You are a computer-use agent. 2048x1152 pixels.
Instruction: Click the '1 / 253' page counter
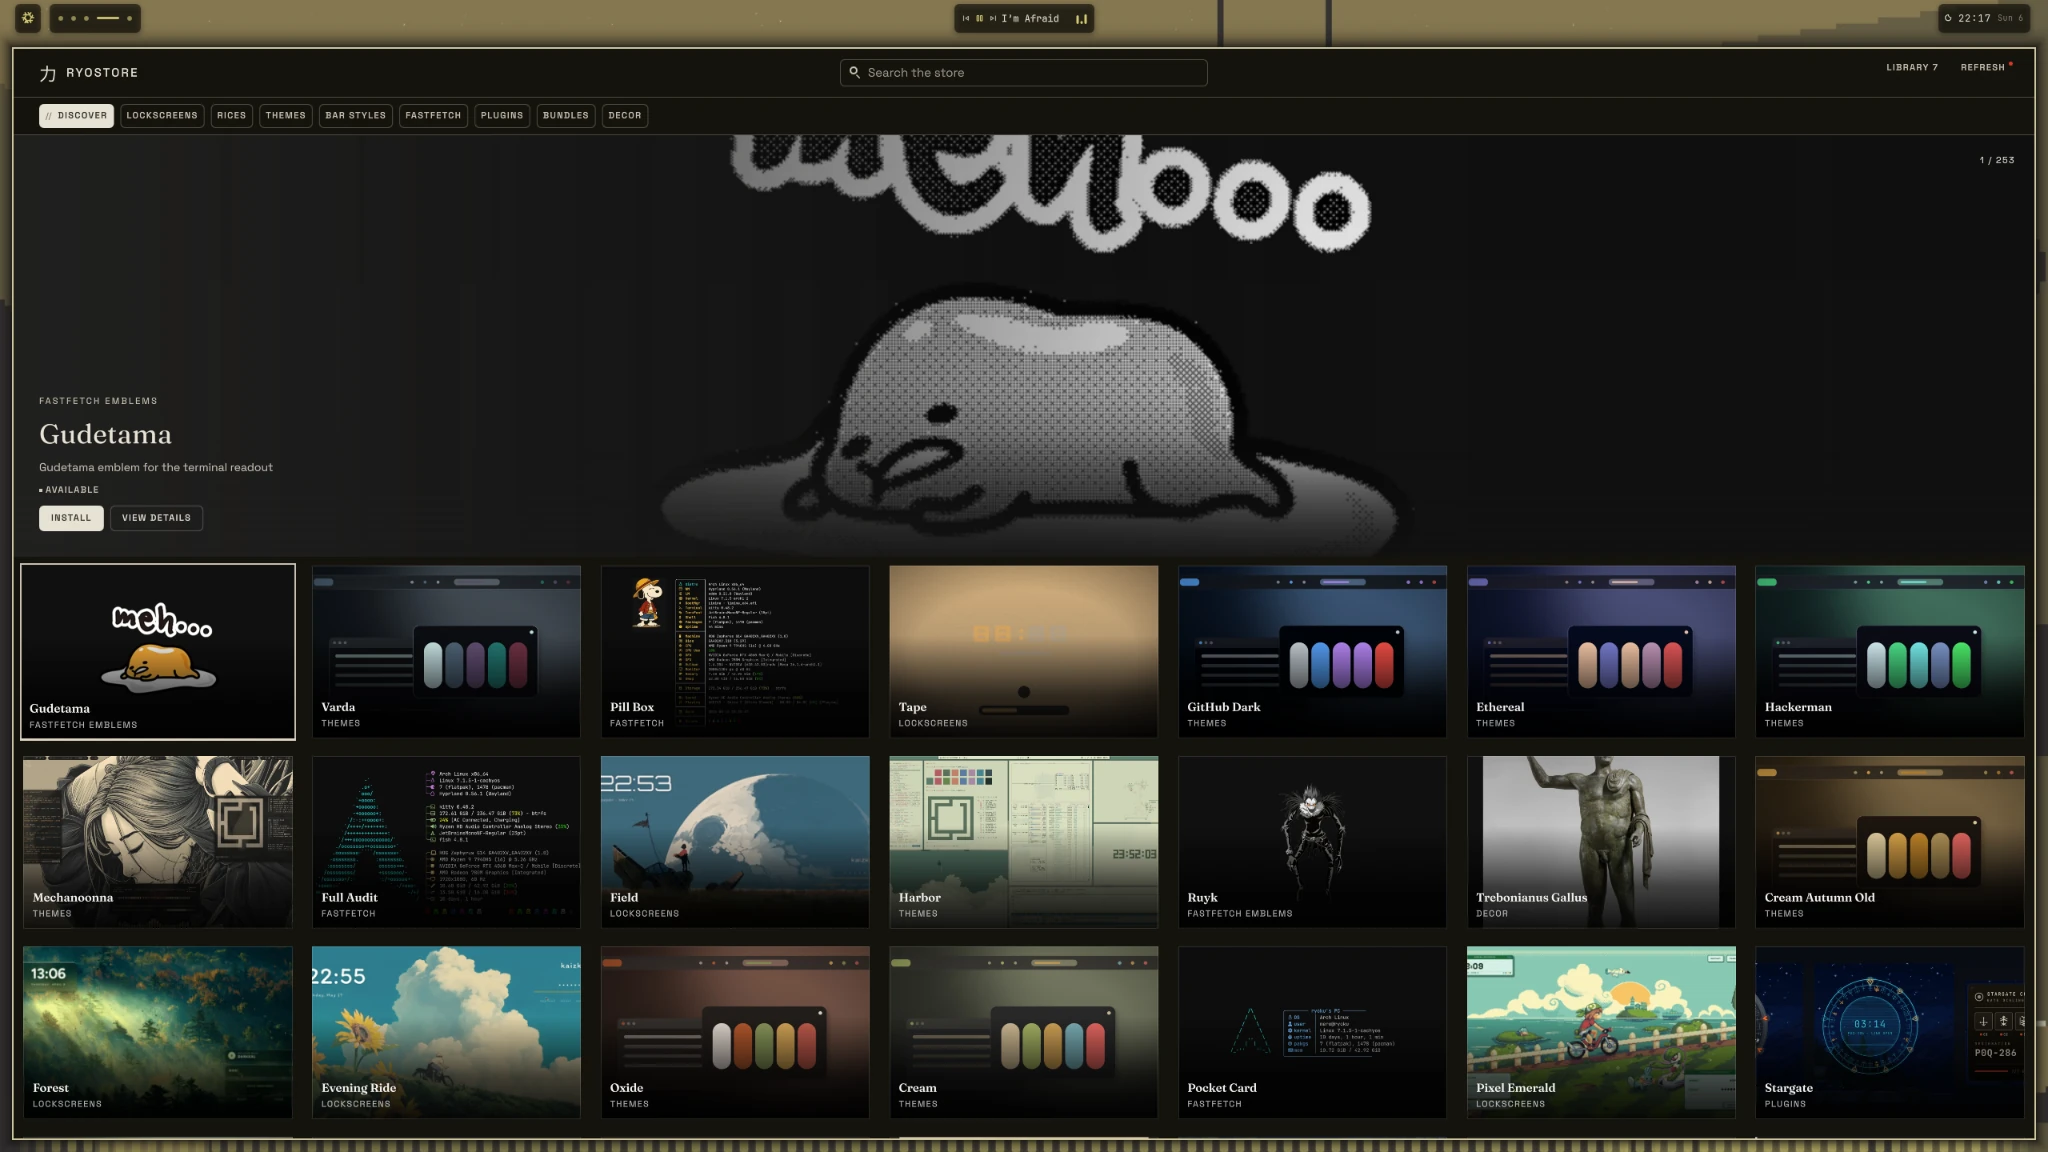click(1997, 160)
